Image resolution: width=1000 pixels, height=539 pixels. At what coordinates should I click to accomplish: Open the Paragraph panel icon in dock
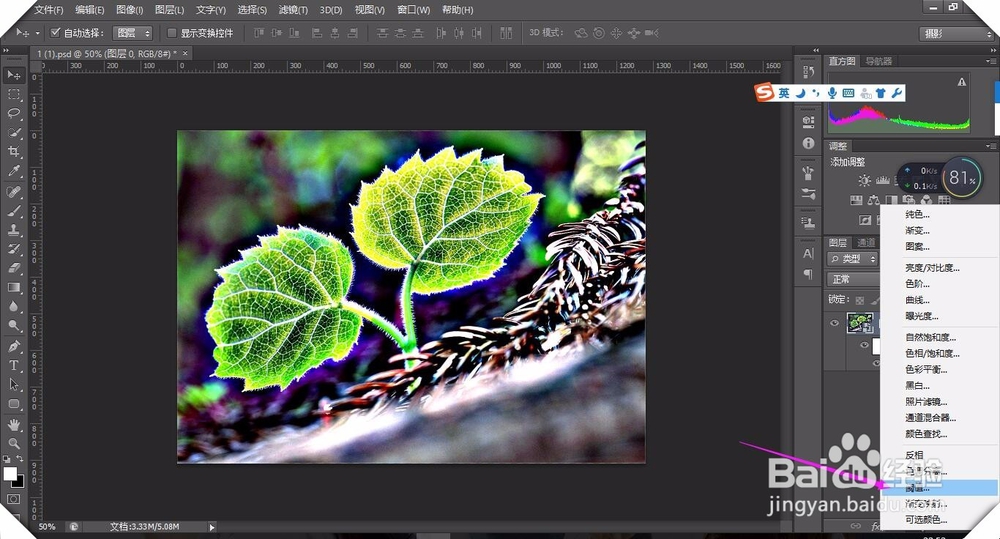(809, 274)
